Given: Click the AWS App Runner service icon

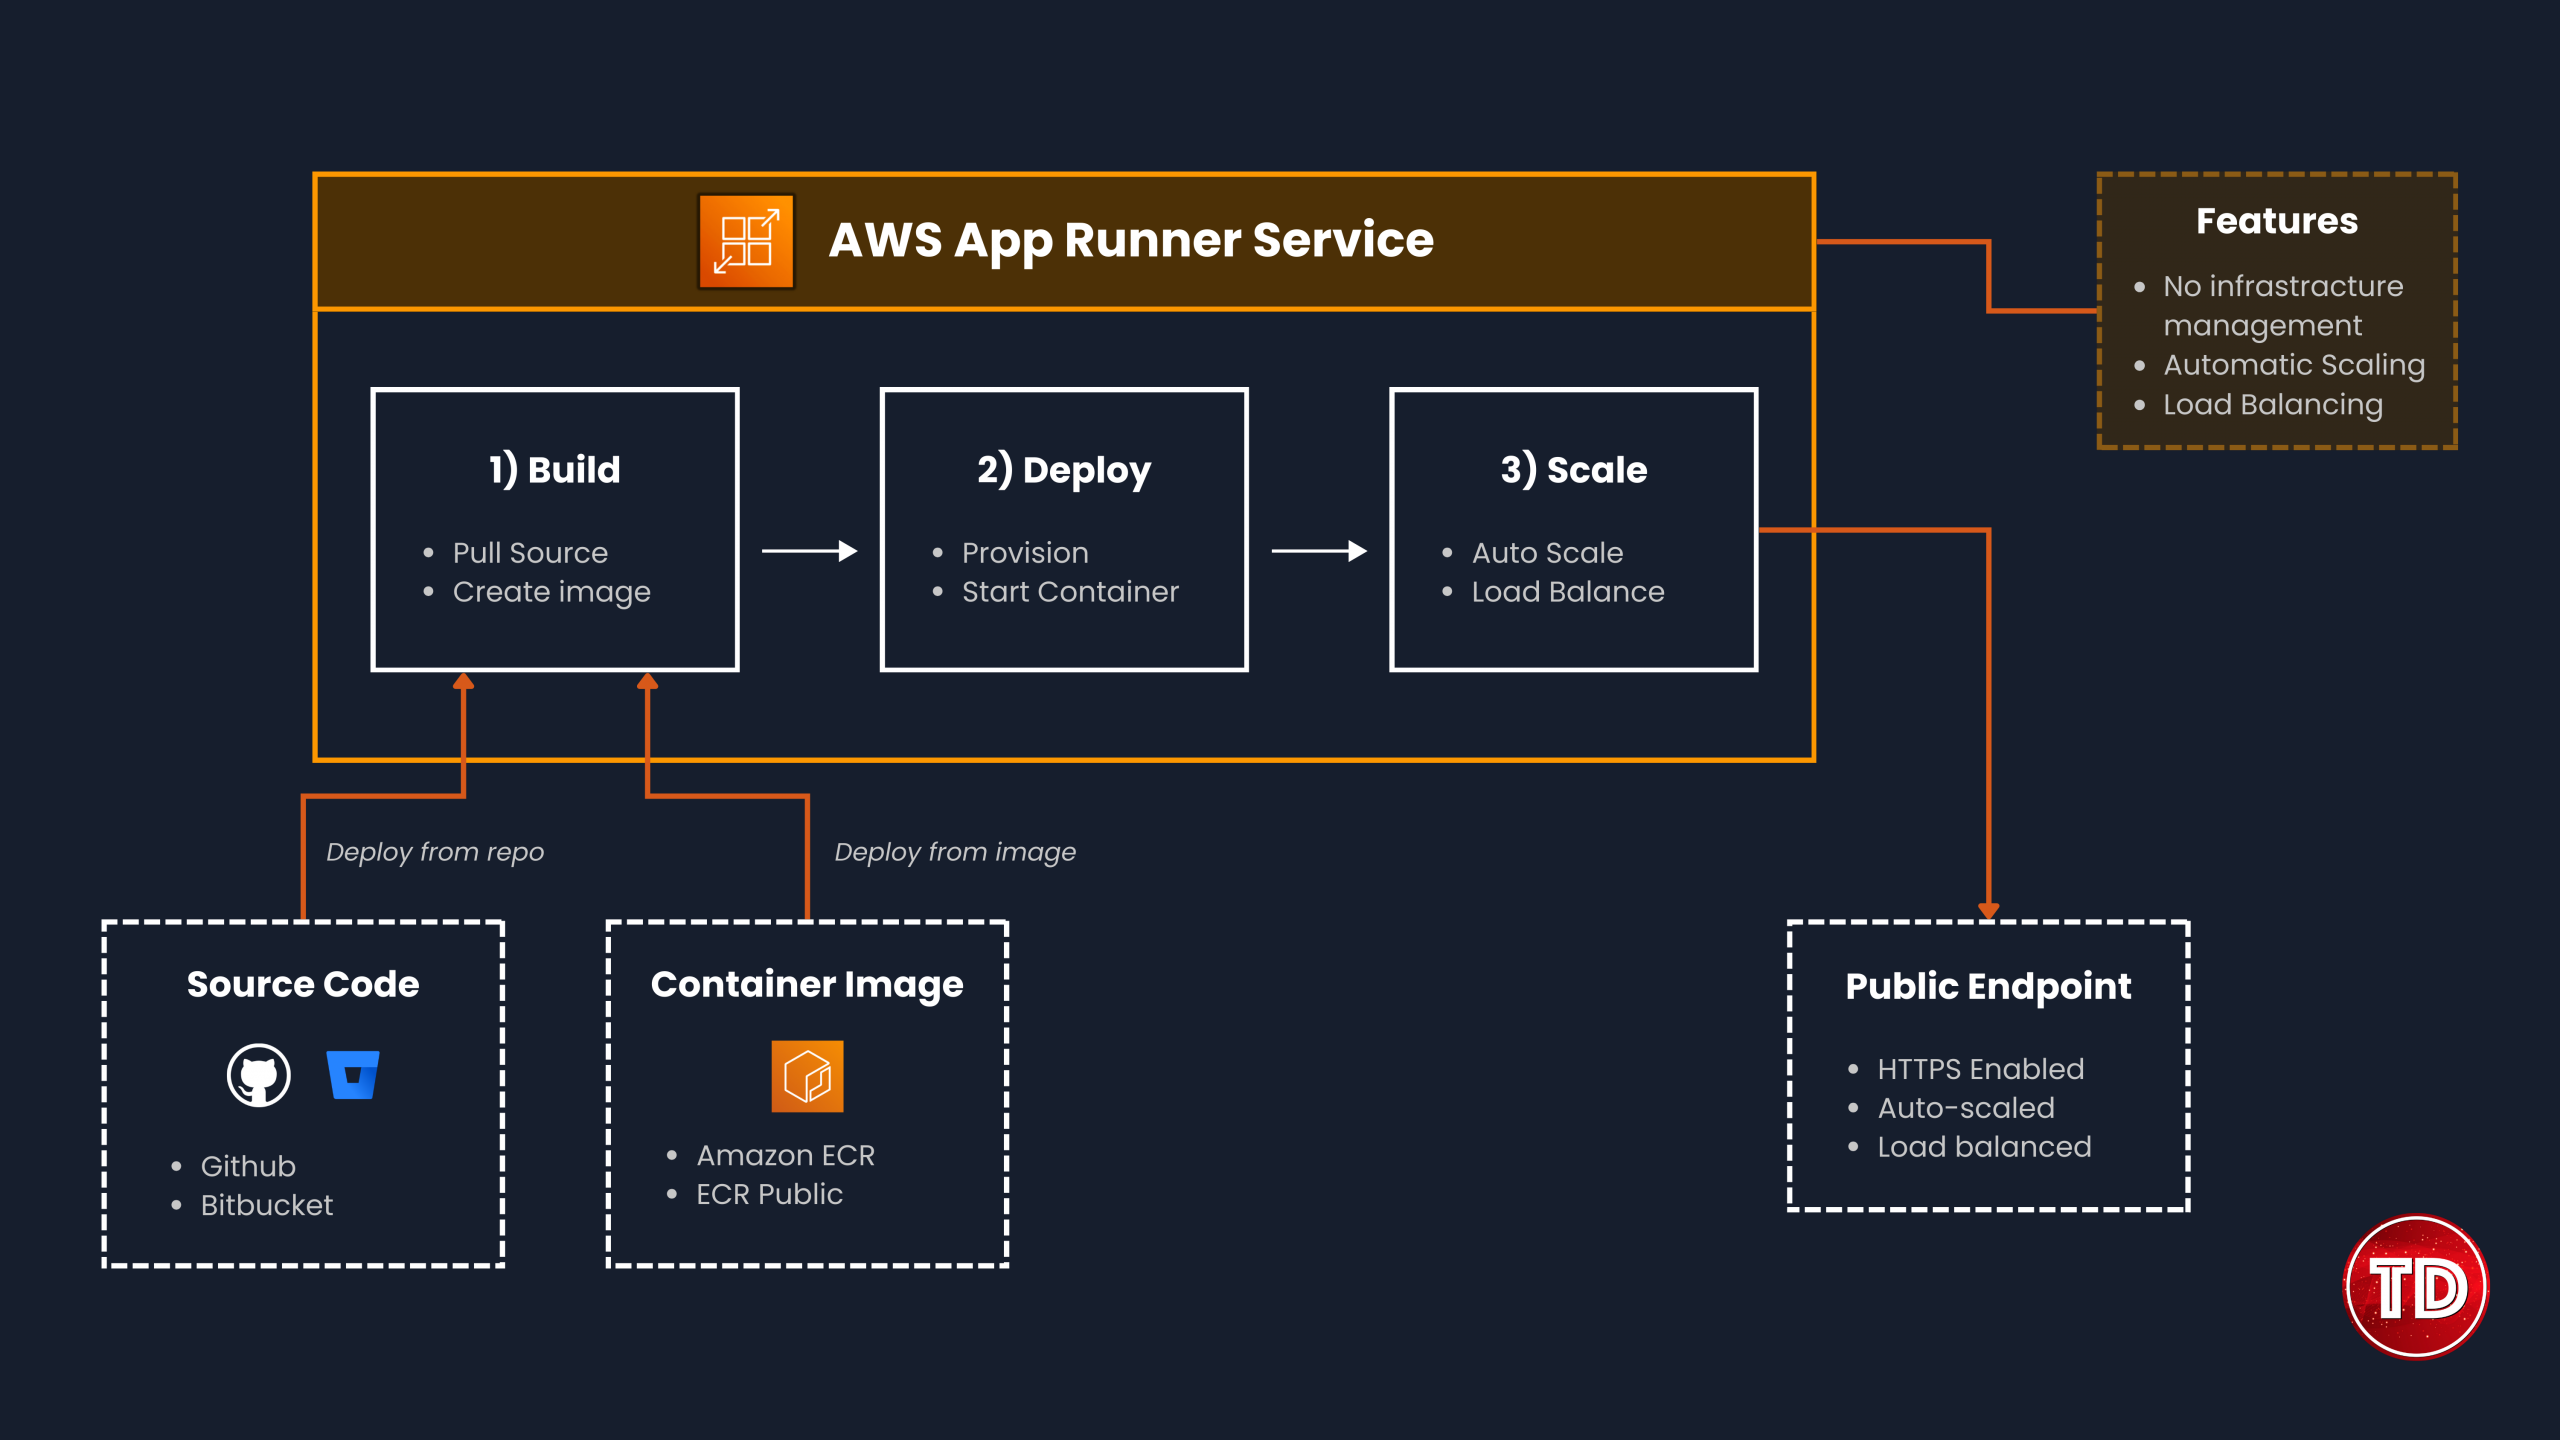Looking at the screenshot, I should [x=745, y=240].
